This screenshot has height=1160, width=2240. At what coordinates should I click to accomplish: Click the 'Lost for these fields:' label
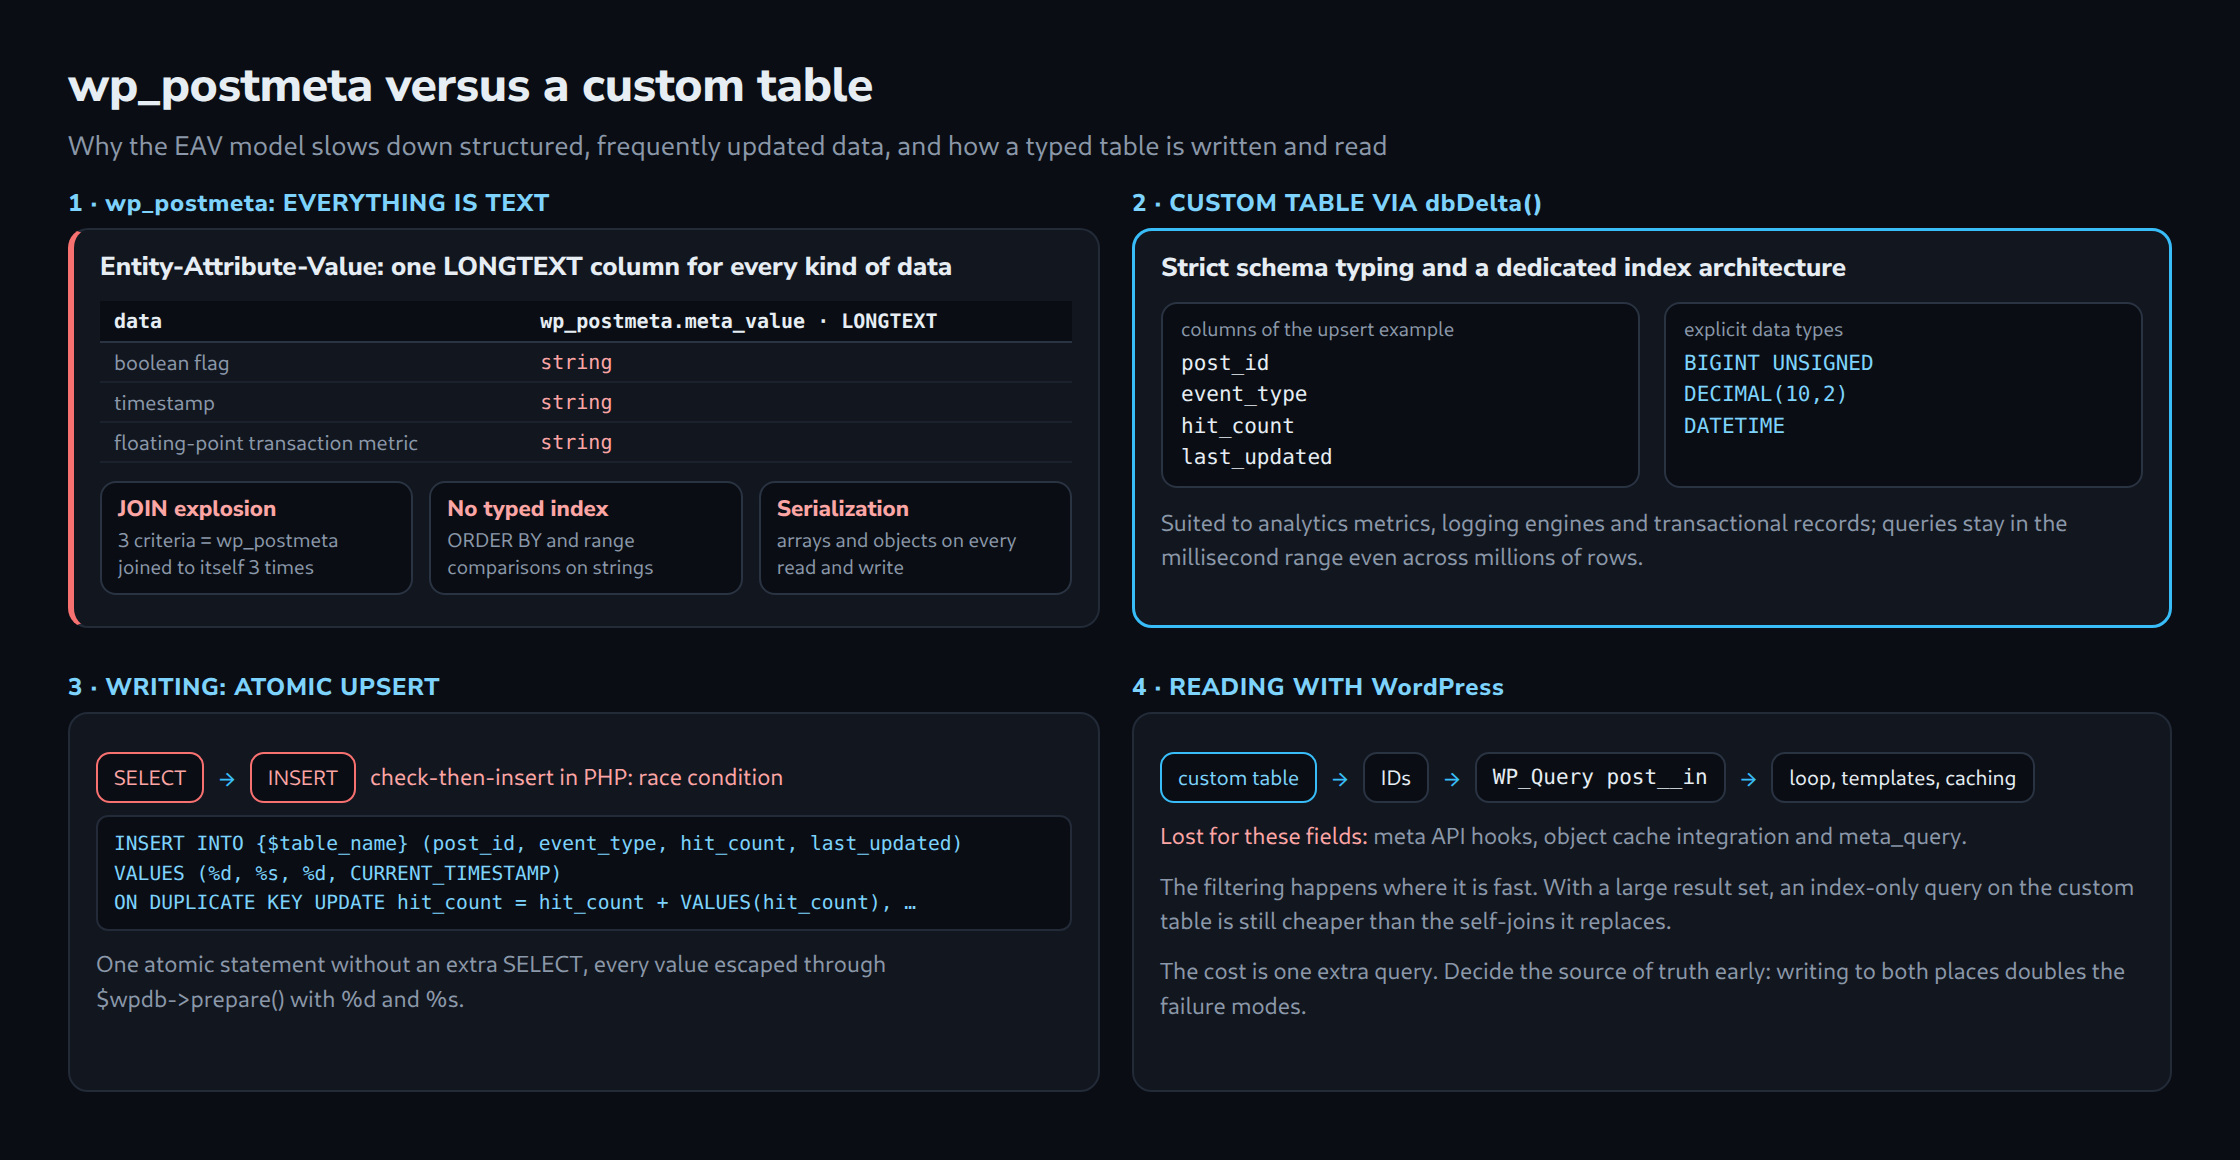[x=1264, y=836]
